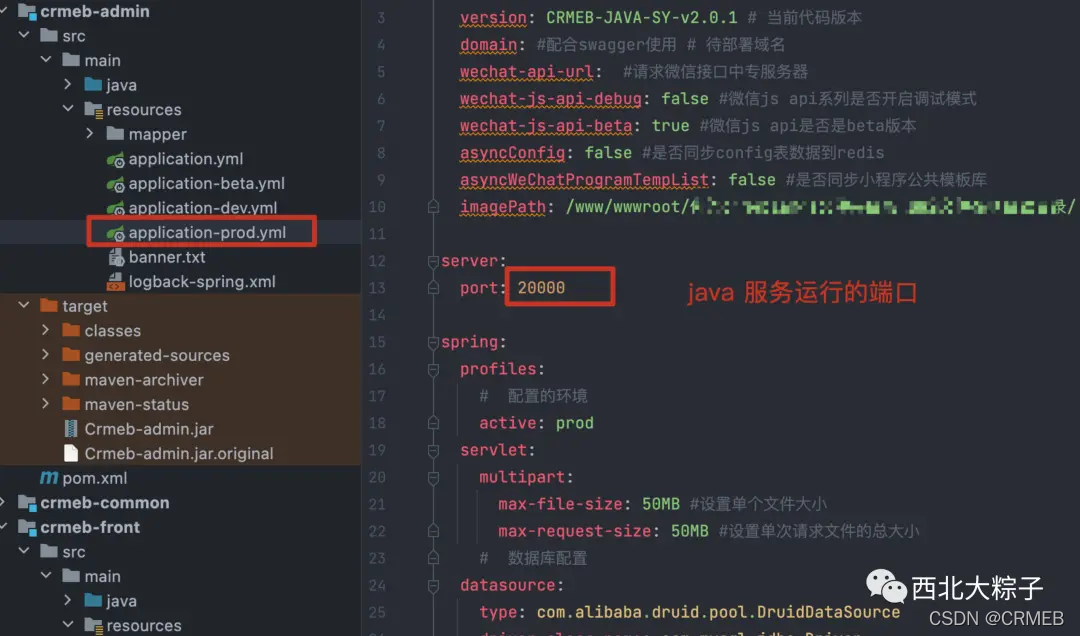Click the src folder icon under crmeb-front
This screenshot has height=636, width=1080.
tap(49, 551)
